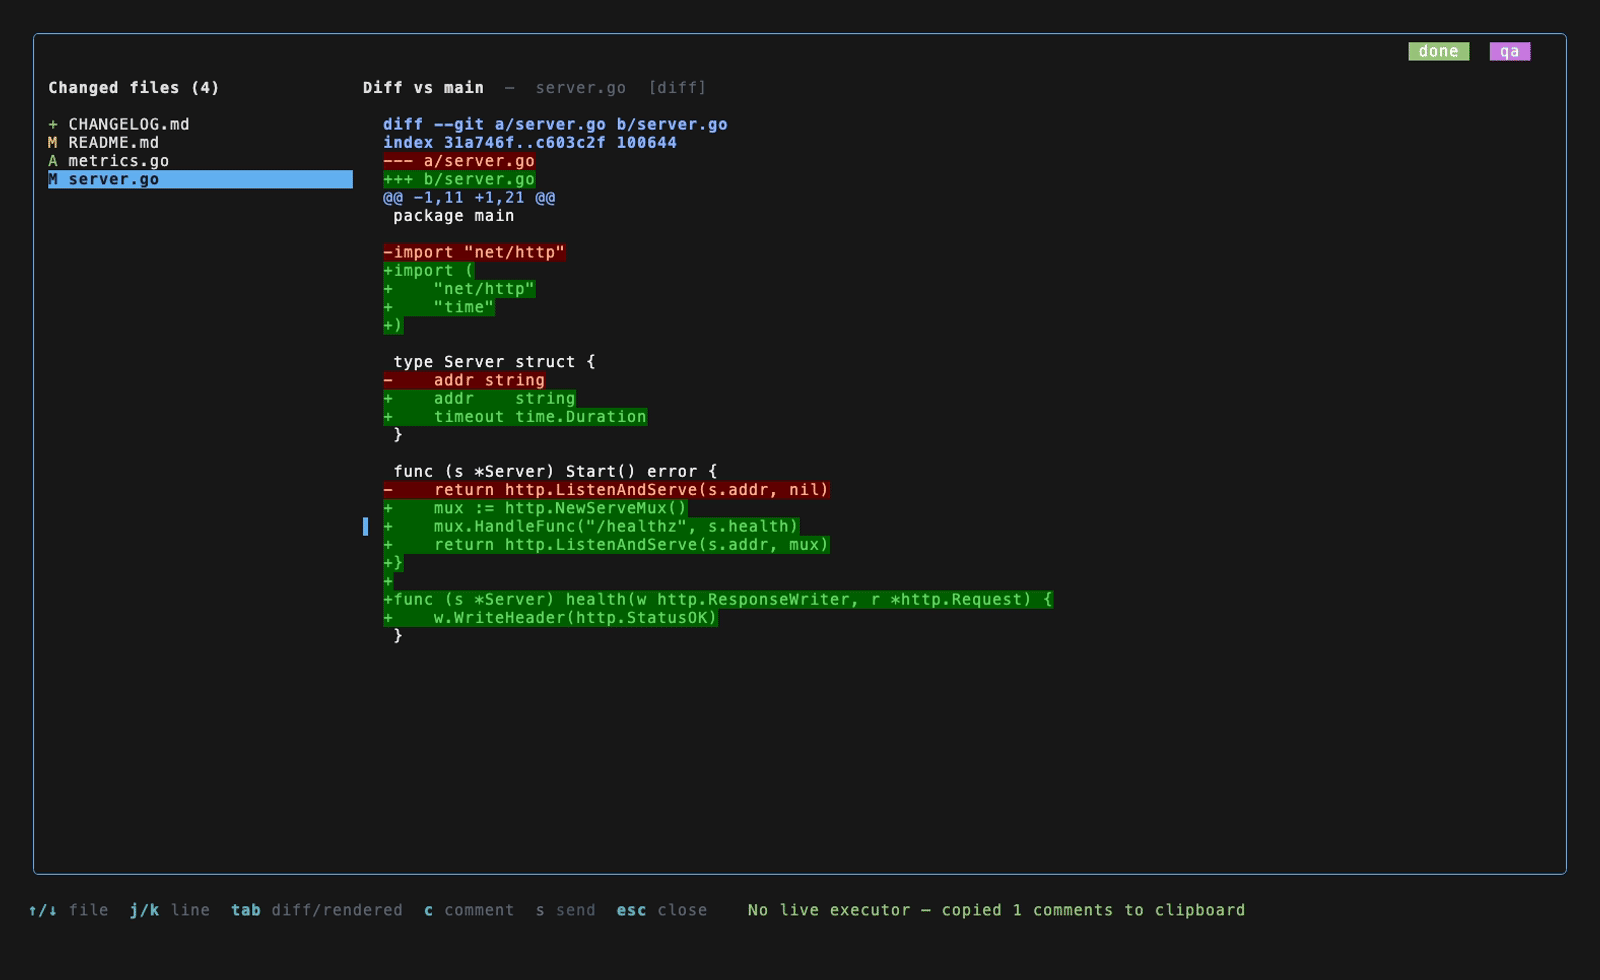This screenshot has width=1600, height=980.
Task: Click removed return ListenAndServe(s.addr, nil) line
Action: pyautogui.click(x=606, y=490)
